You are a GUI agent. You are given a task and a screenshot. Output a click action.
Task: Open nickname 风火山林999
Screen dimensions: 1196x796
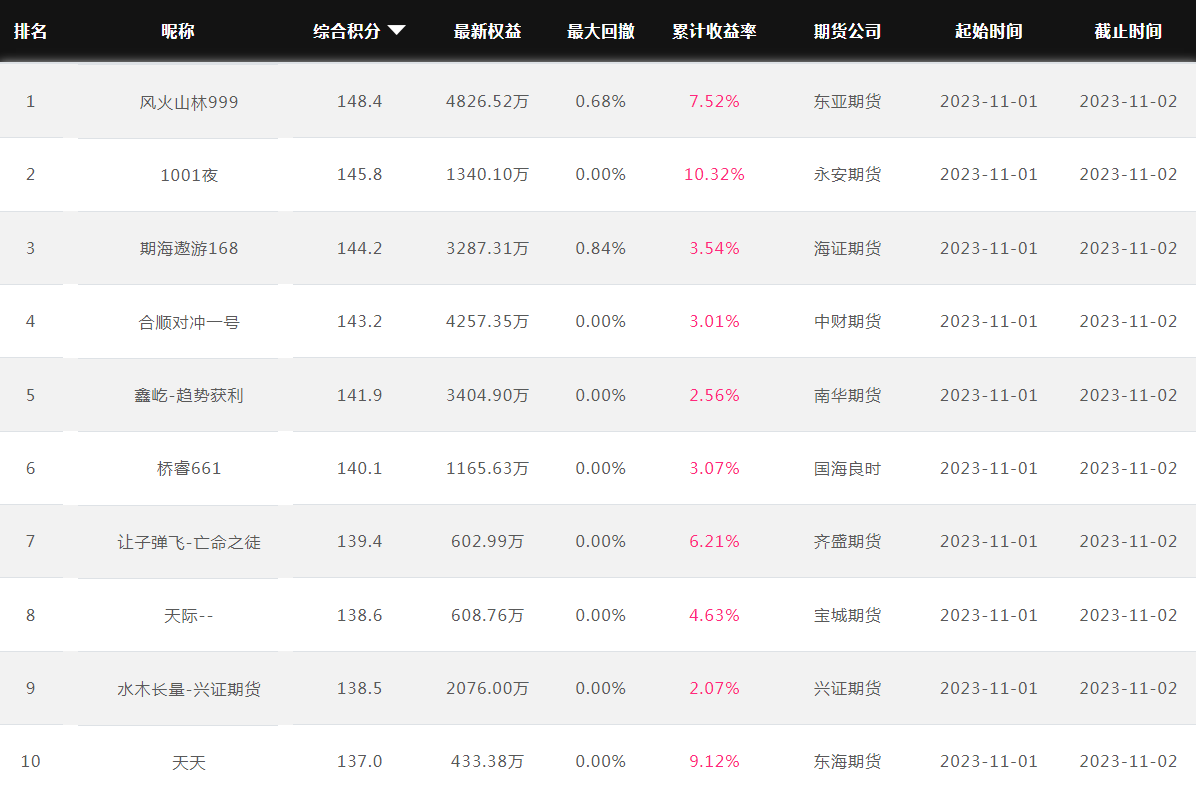pos(188,102)
